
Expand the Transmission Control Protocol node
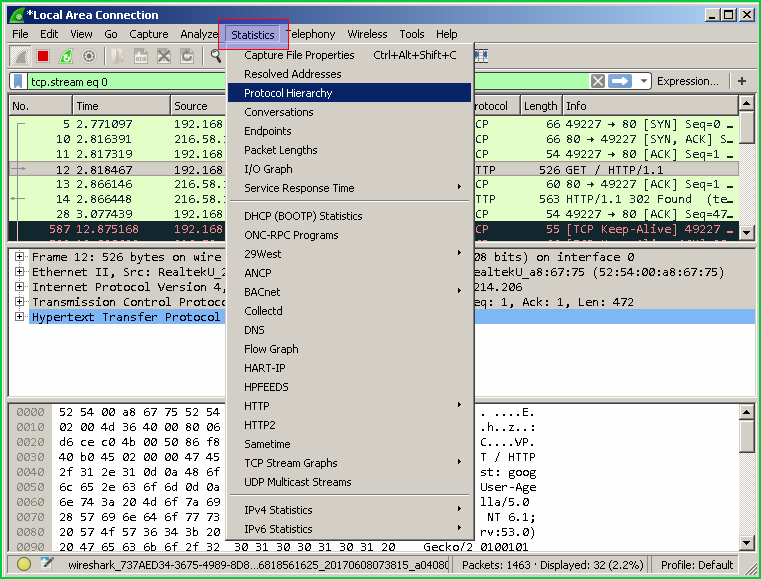coord(19,301)
